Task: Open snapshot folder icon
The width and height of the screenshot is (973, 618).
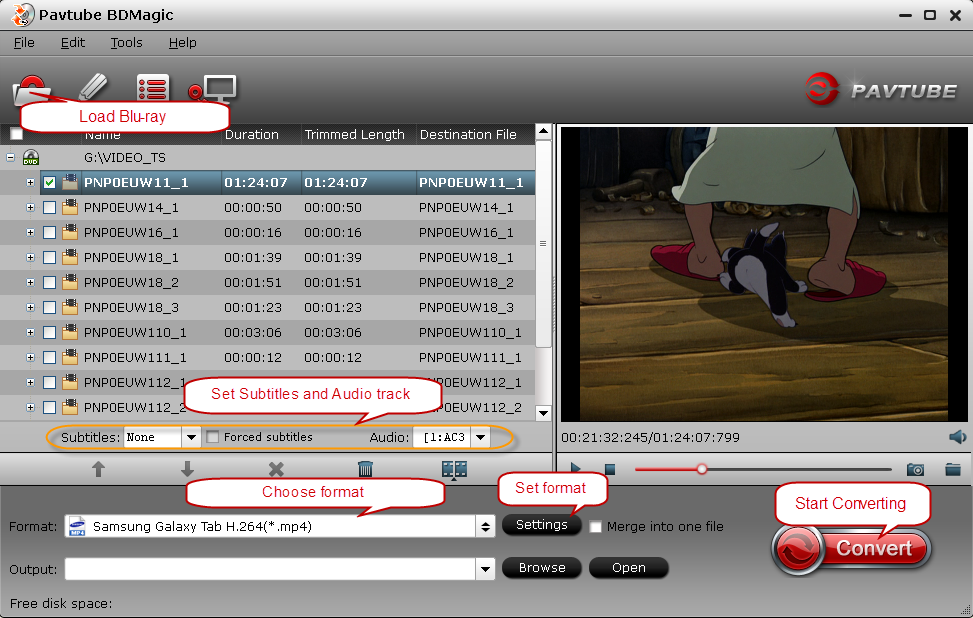Action: coord(953,470)
